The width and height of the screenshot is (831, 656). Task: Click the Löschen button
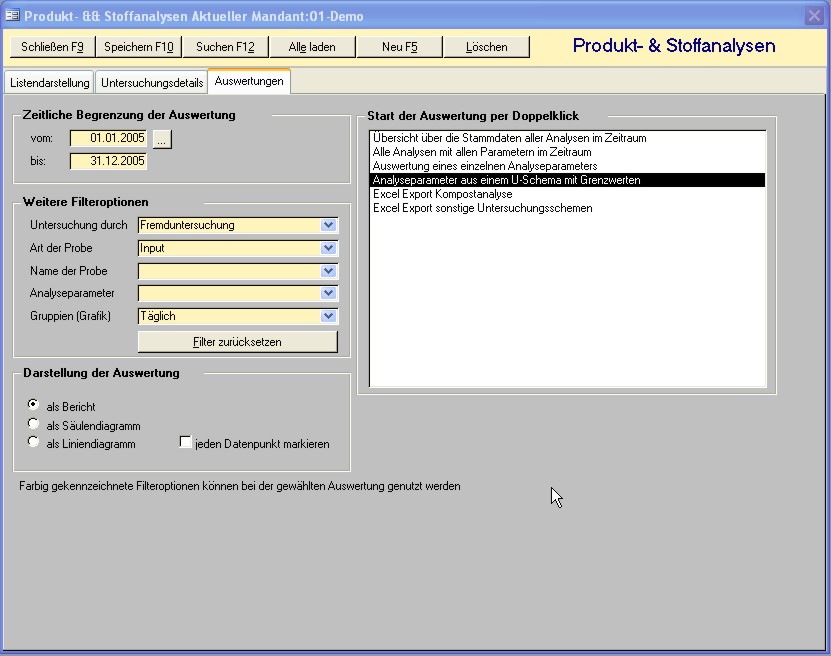coord(486,47)
